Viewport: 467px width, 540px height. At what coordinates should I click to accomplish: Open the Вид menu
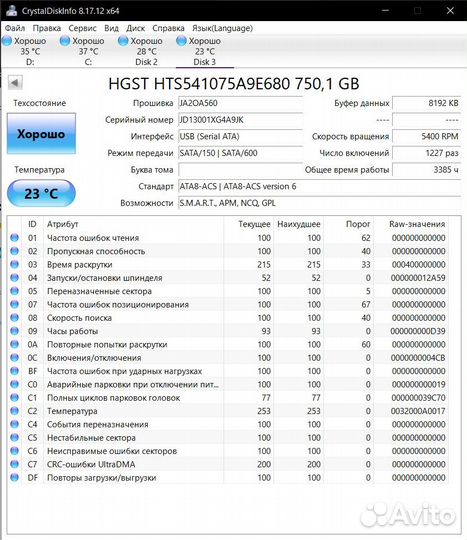[111, 28]
